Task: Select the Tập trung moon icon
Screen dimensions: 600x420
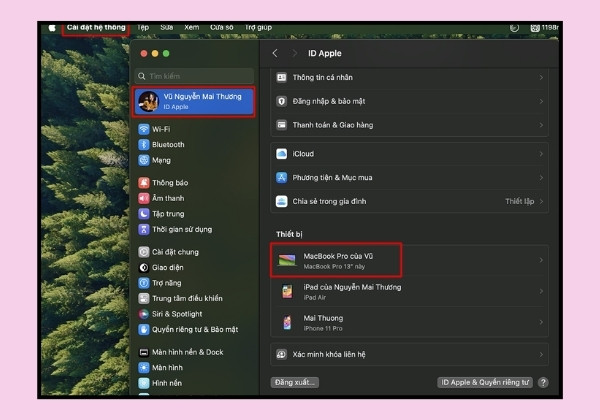Action: pyautogui.click(x=143, y=213)
